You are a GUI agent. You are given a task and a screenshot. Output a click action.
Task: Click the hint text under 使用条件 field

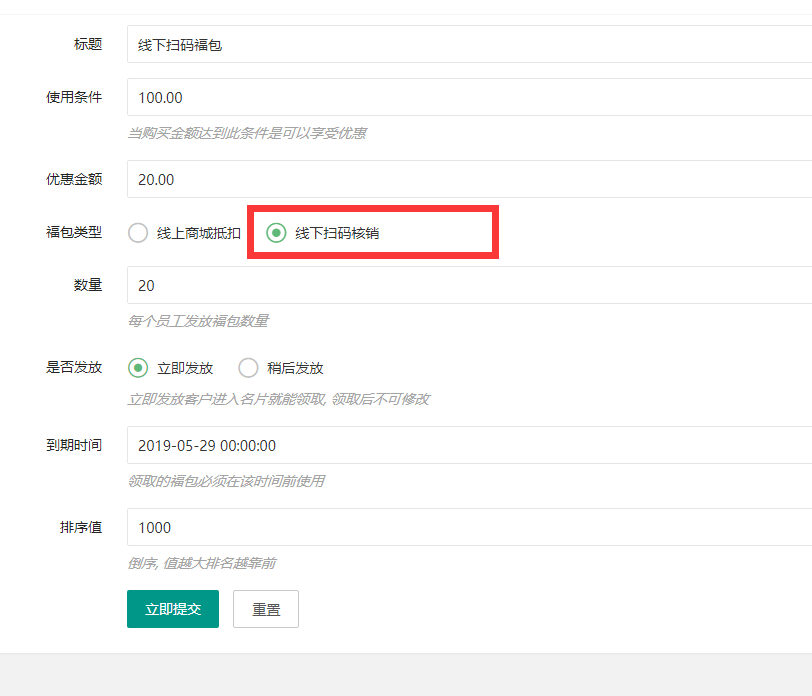pos(246,133)
